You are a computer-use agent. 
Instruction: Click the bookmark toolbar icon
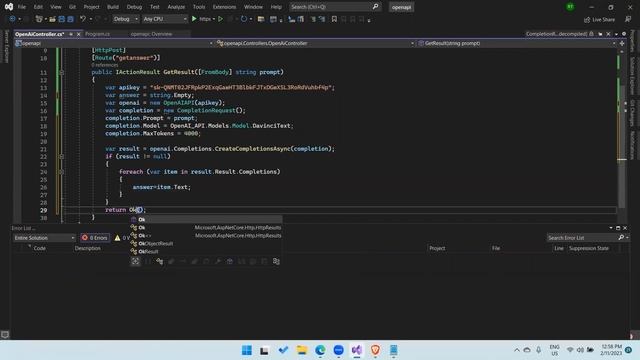(x=334, y=19)
